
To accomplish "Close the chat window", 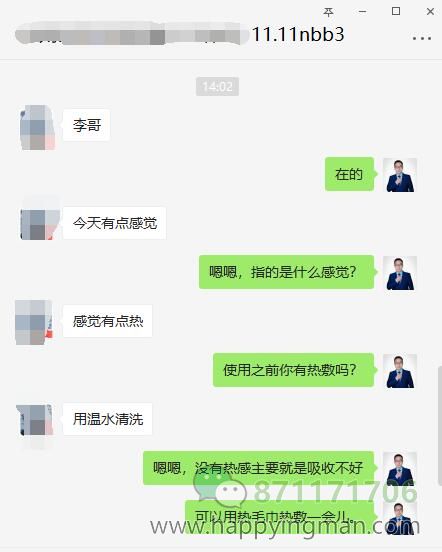I will click(430, 12).
